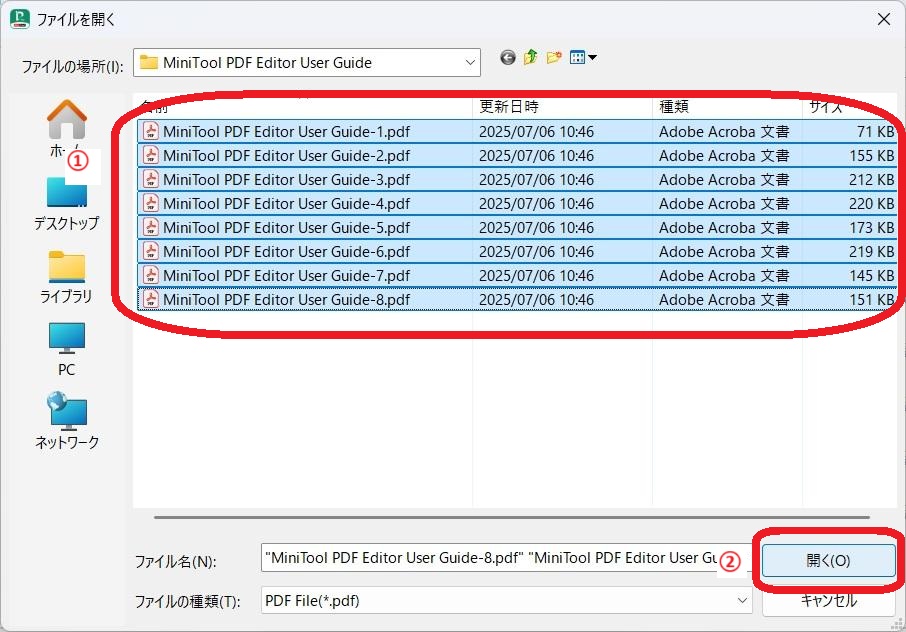
Task: Click the date cell of User Guide-4.pdf
Action: tap(536, 204)
